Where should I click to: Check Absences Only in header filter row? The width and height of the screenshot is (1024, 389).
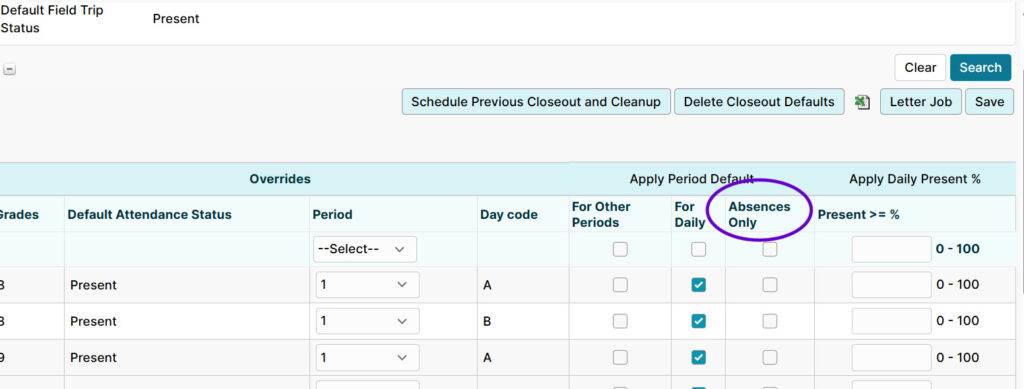click(770, 249)
